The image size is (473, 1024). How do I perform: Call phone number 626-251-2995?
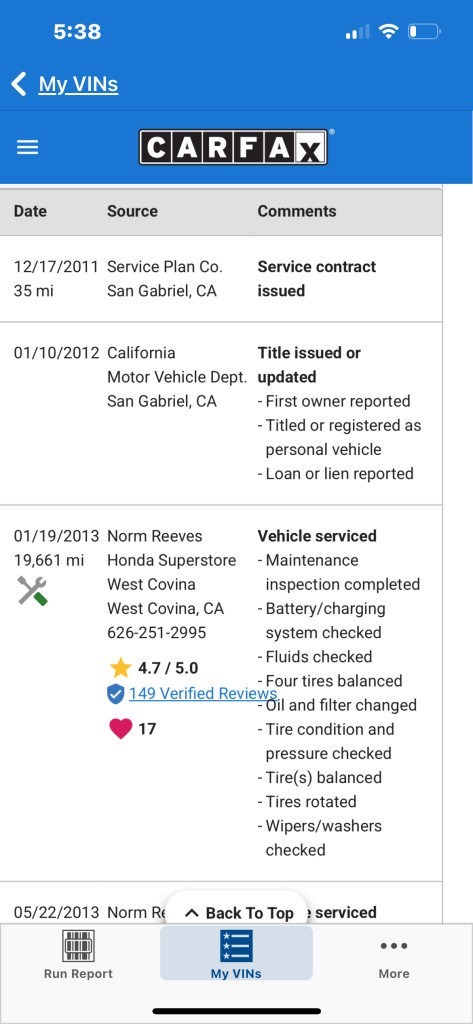tap(157, 632)
